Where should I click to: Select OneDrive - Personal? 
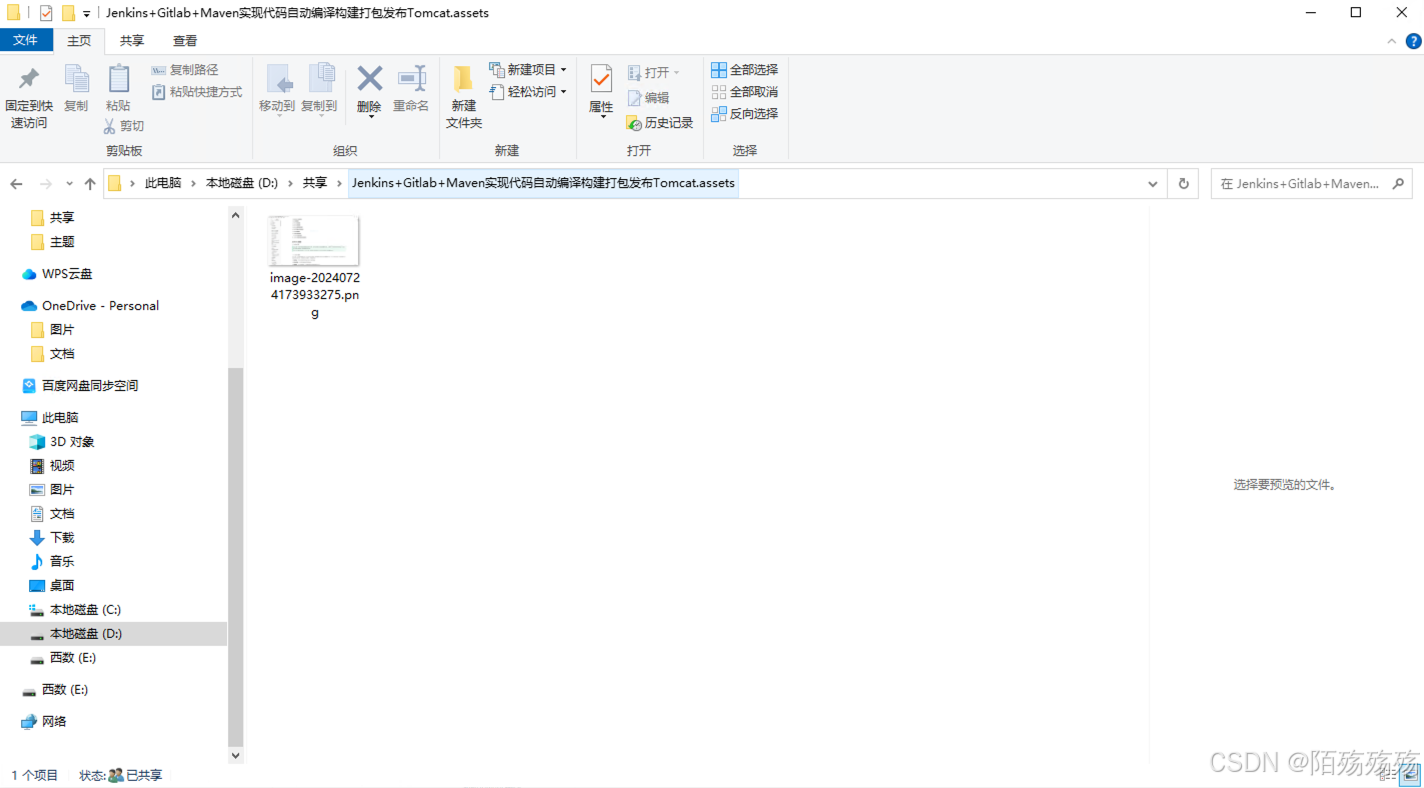coord(100,305)
